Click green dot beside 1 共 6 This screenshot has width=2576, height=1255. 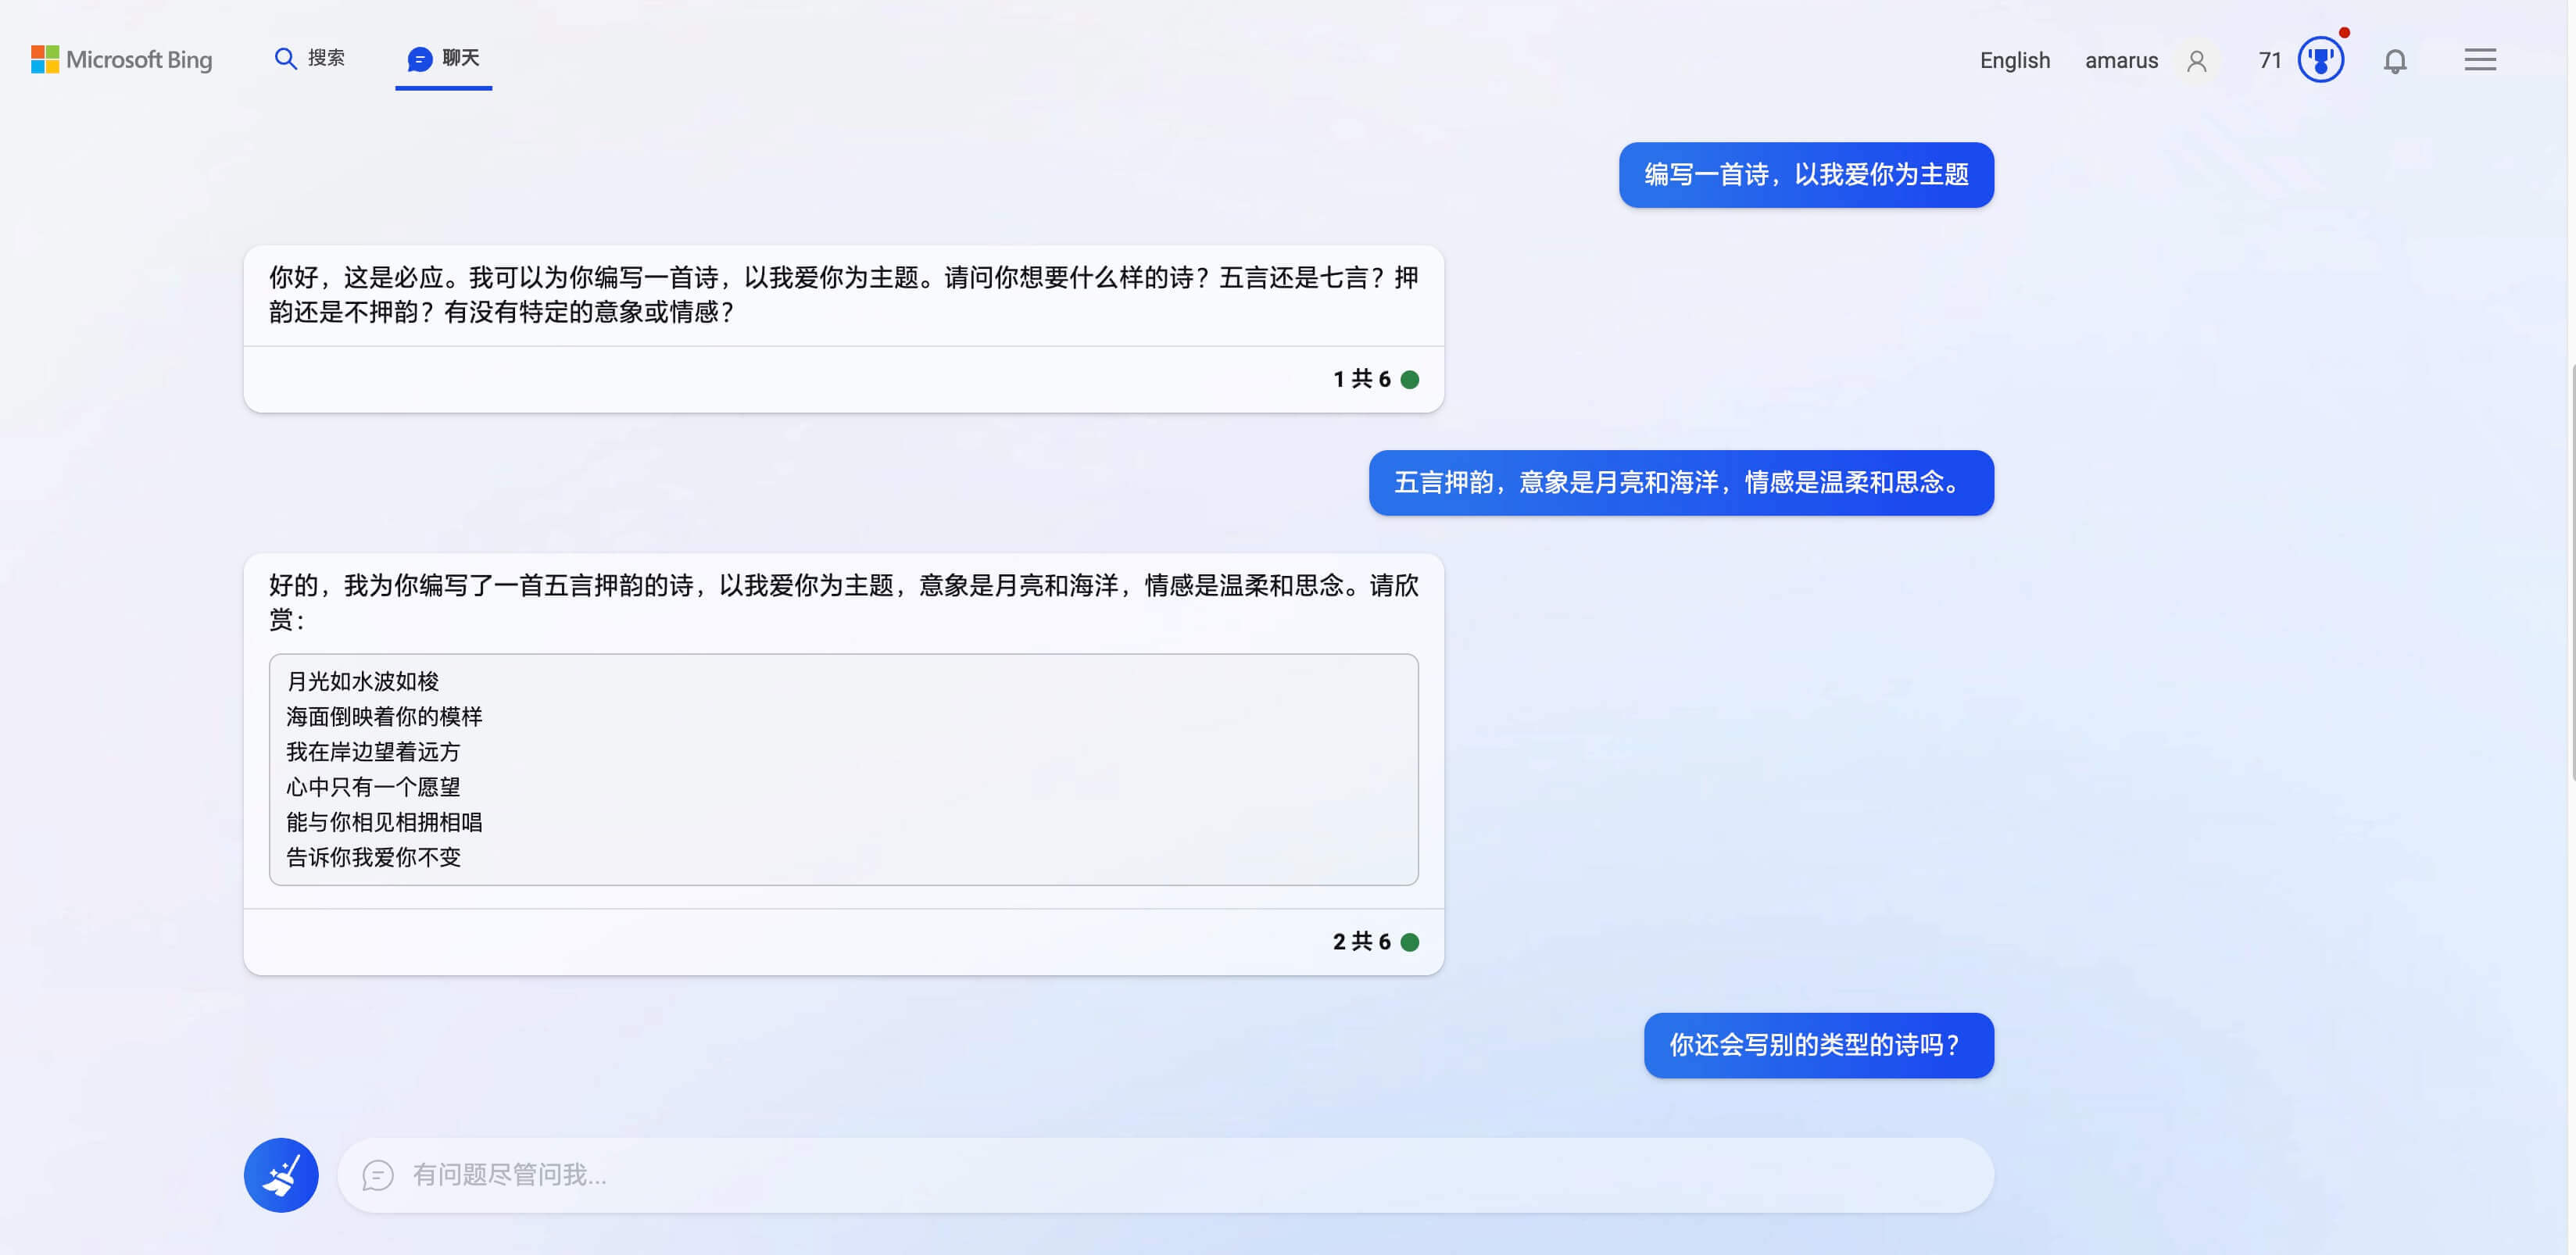(x=1409, y=379)
